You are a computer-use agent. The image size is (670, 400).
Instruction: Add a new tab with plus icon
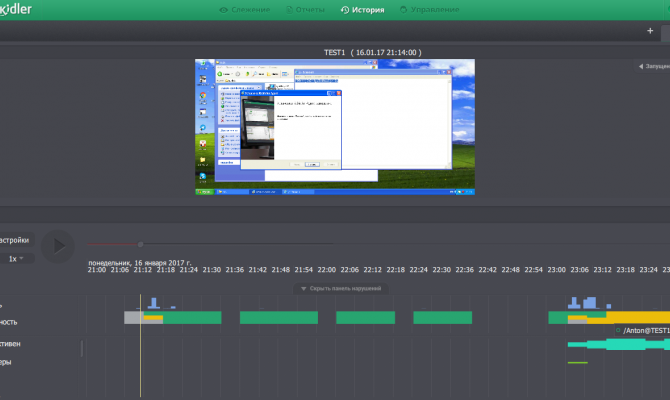click(650, 31)
